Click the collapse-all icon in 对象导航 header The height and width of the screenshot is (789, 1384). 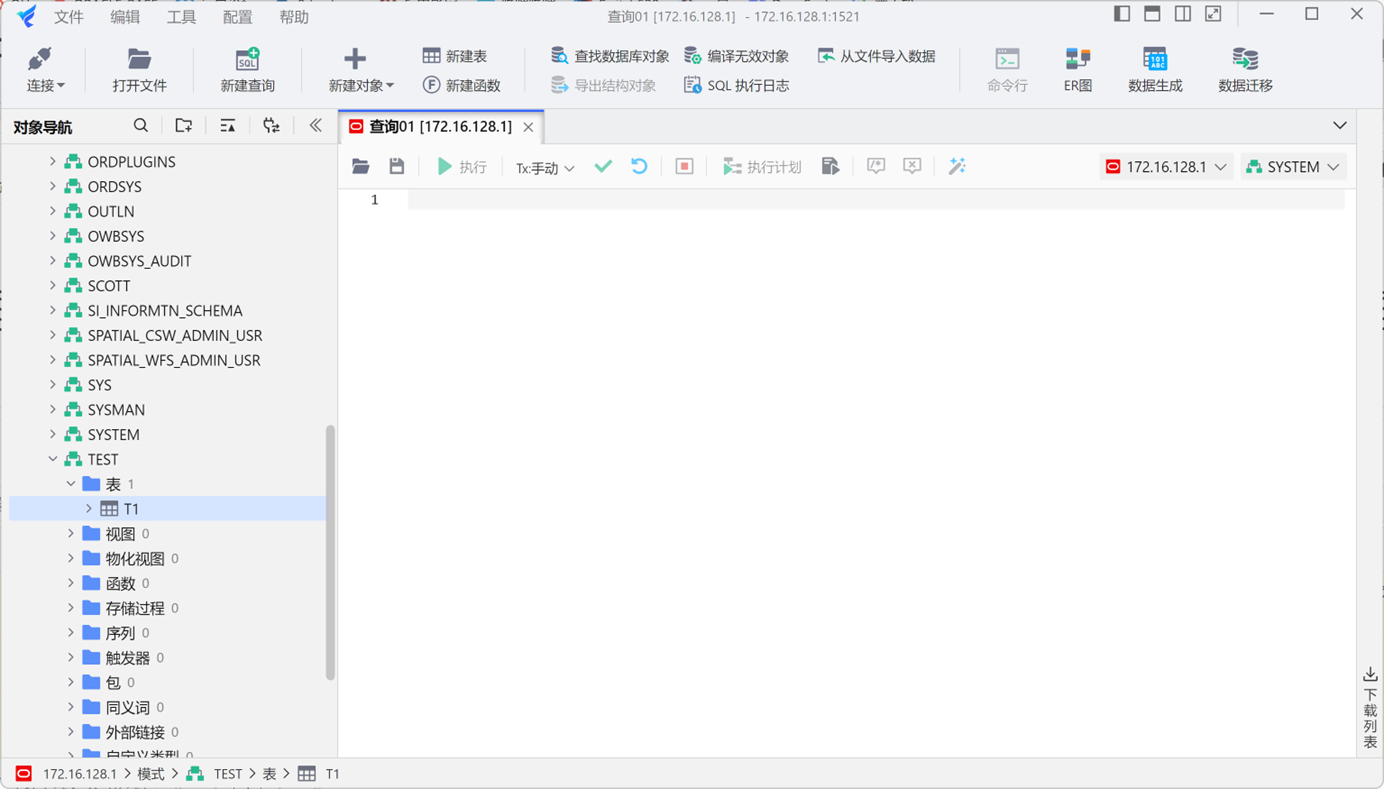point(228,126)
